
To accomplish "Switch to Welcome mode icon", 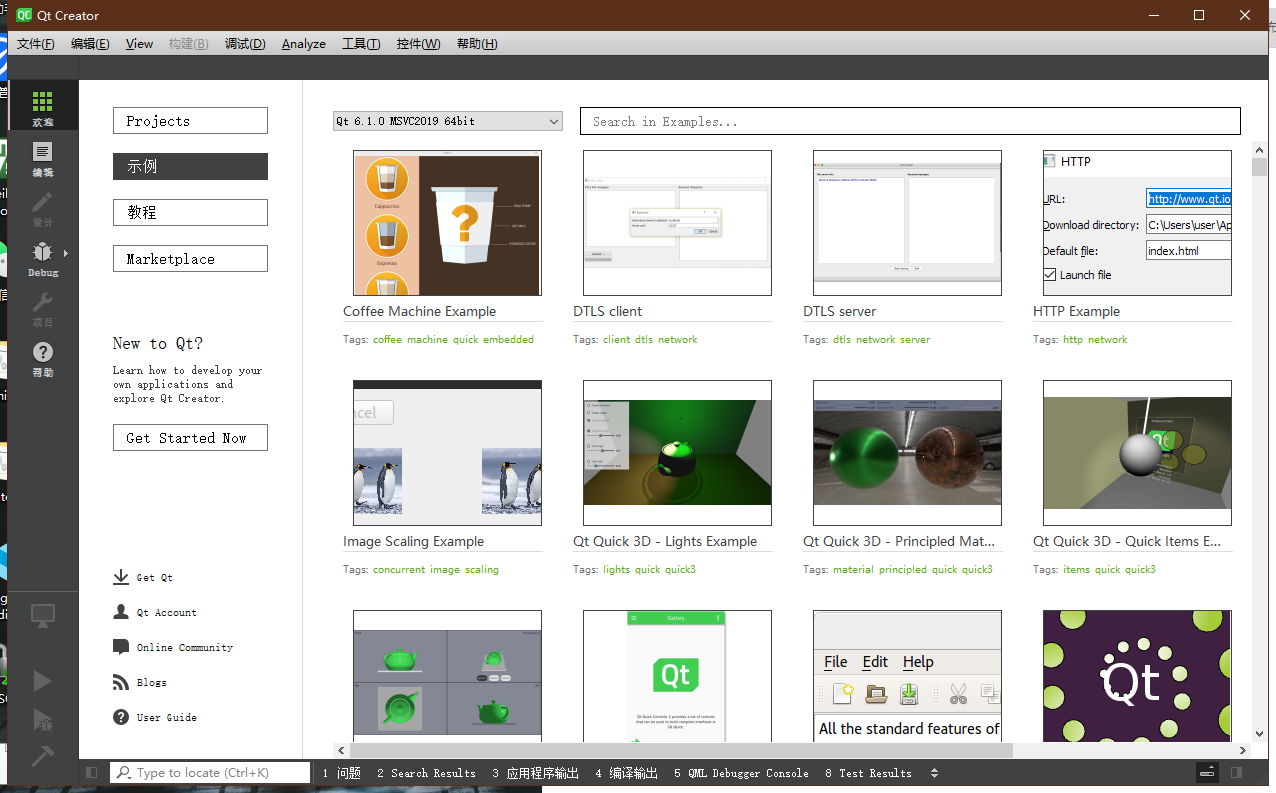I will coord(42,102).
